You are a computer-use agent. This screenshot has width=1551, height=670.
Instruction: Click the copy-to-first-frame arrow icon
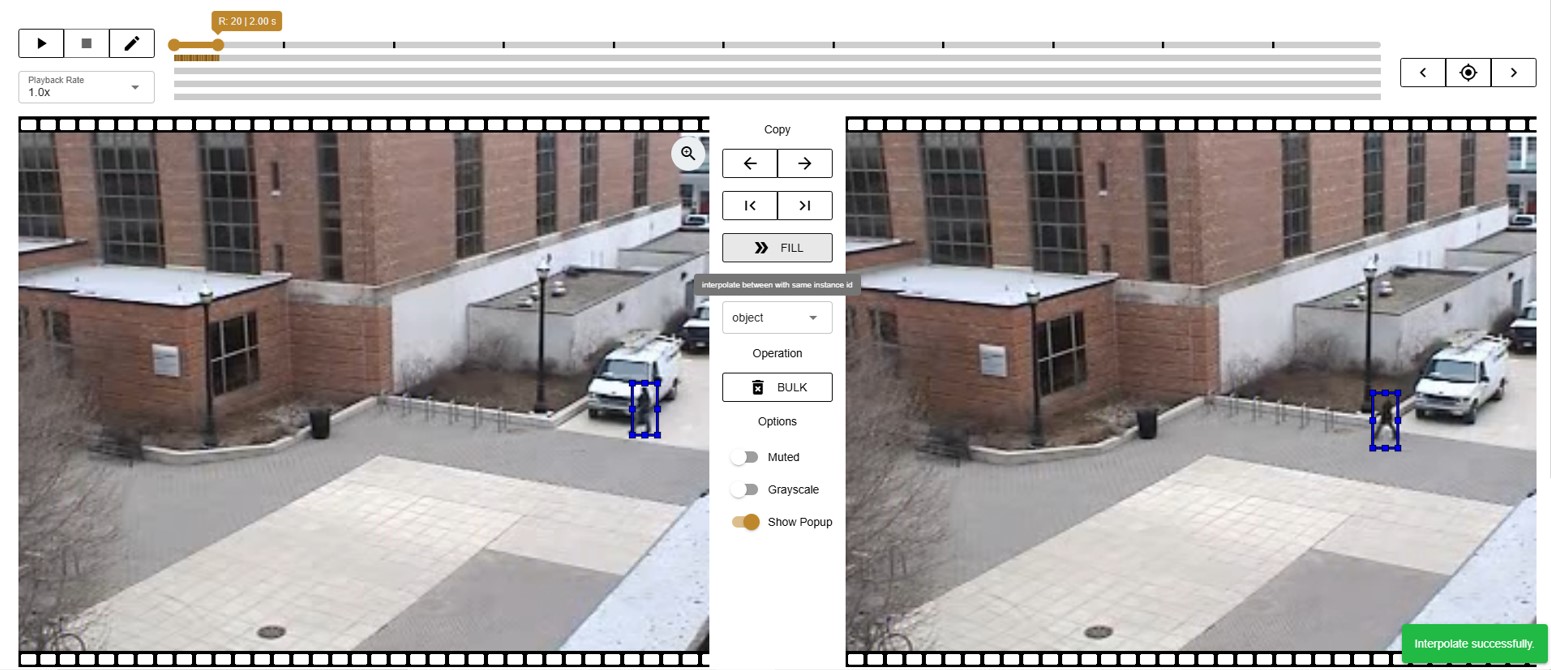750,205
